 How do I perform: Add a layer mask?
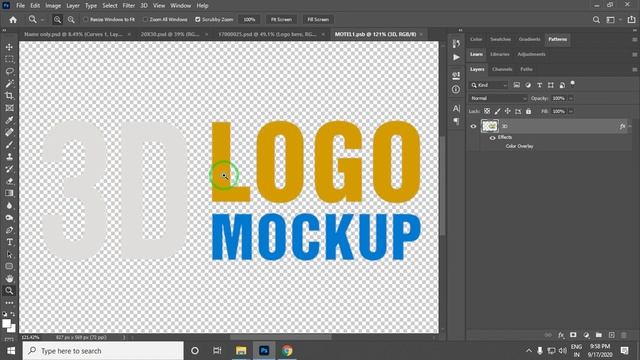573,335
